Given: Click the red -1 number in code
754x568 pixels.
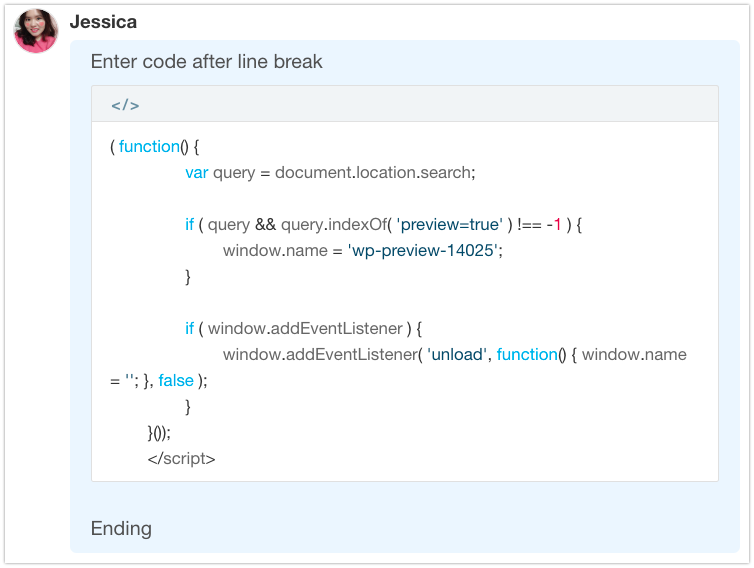Looking at the screenshot, I should 553,225.
